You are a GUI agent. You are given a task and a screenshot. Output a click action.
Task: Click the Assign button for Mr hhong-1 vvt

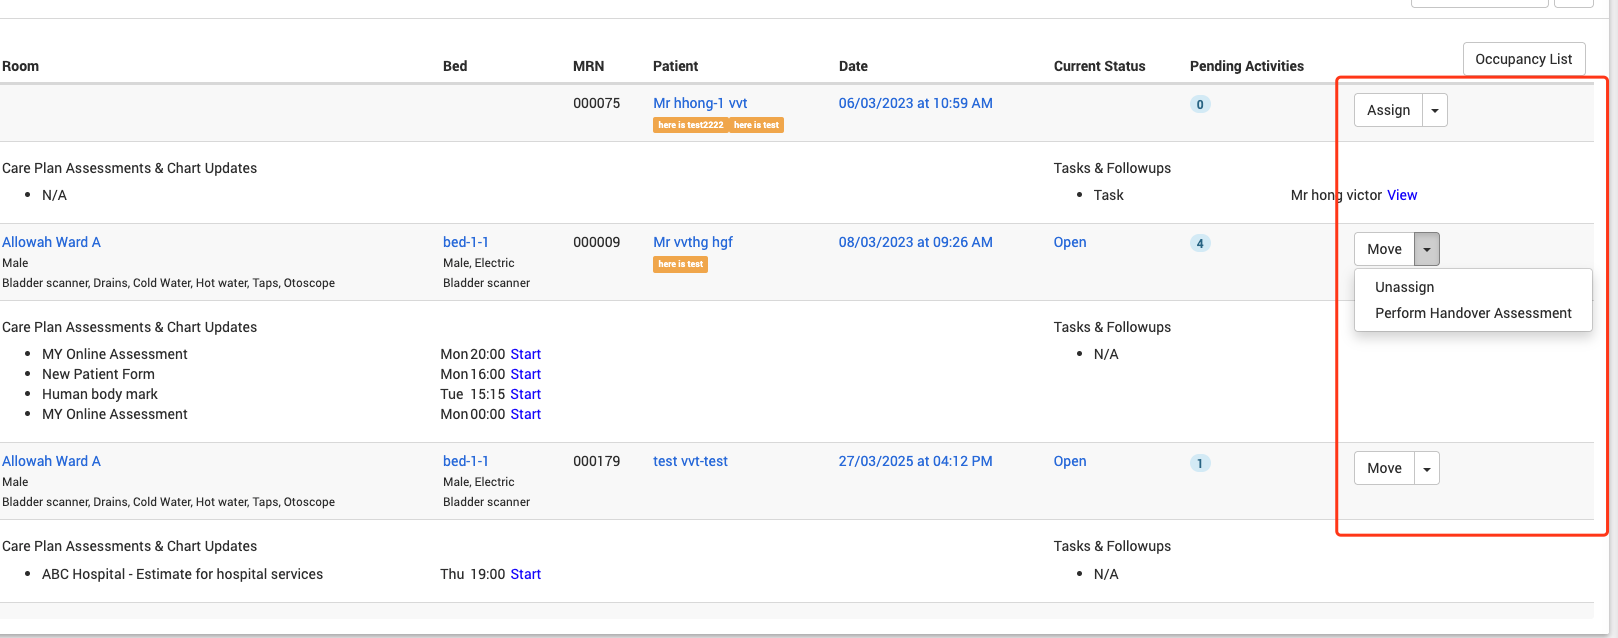[x=1388, y=110]
